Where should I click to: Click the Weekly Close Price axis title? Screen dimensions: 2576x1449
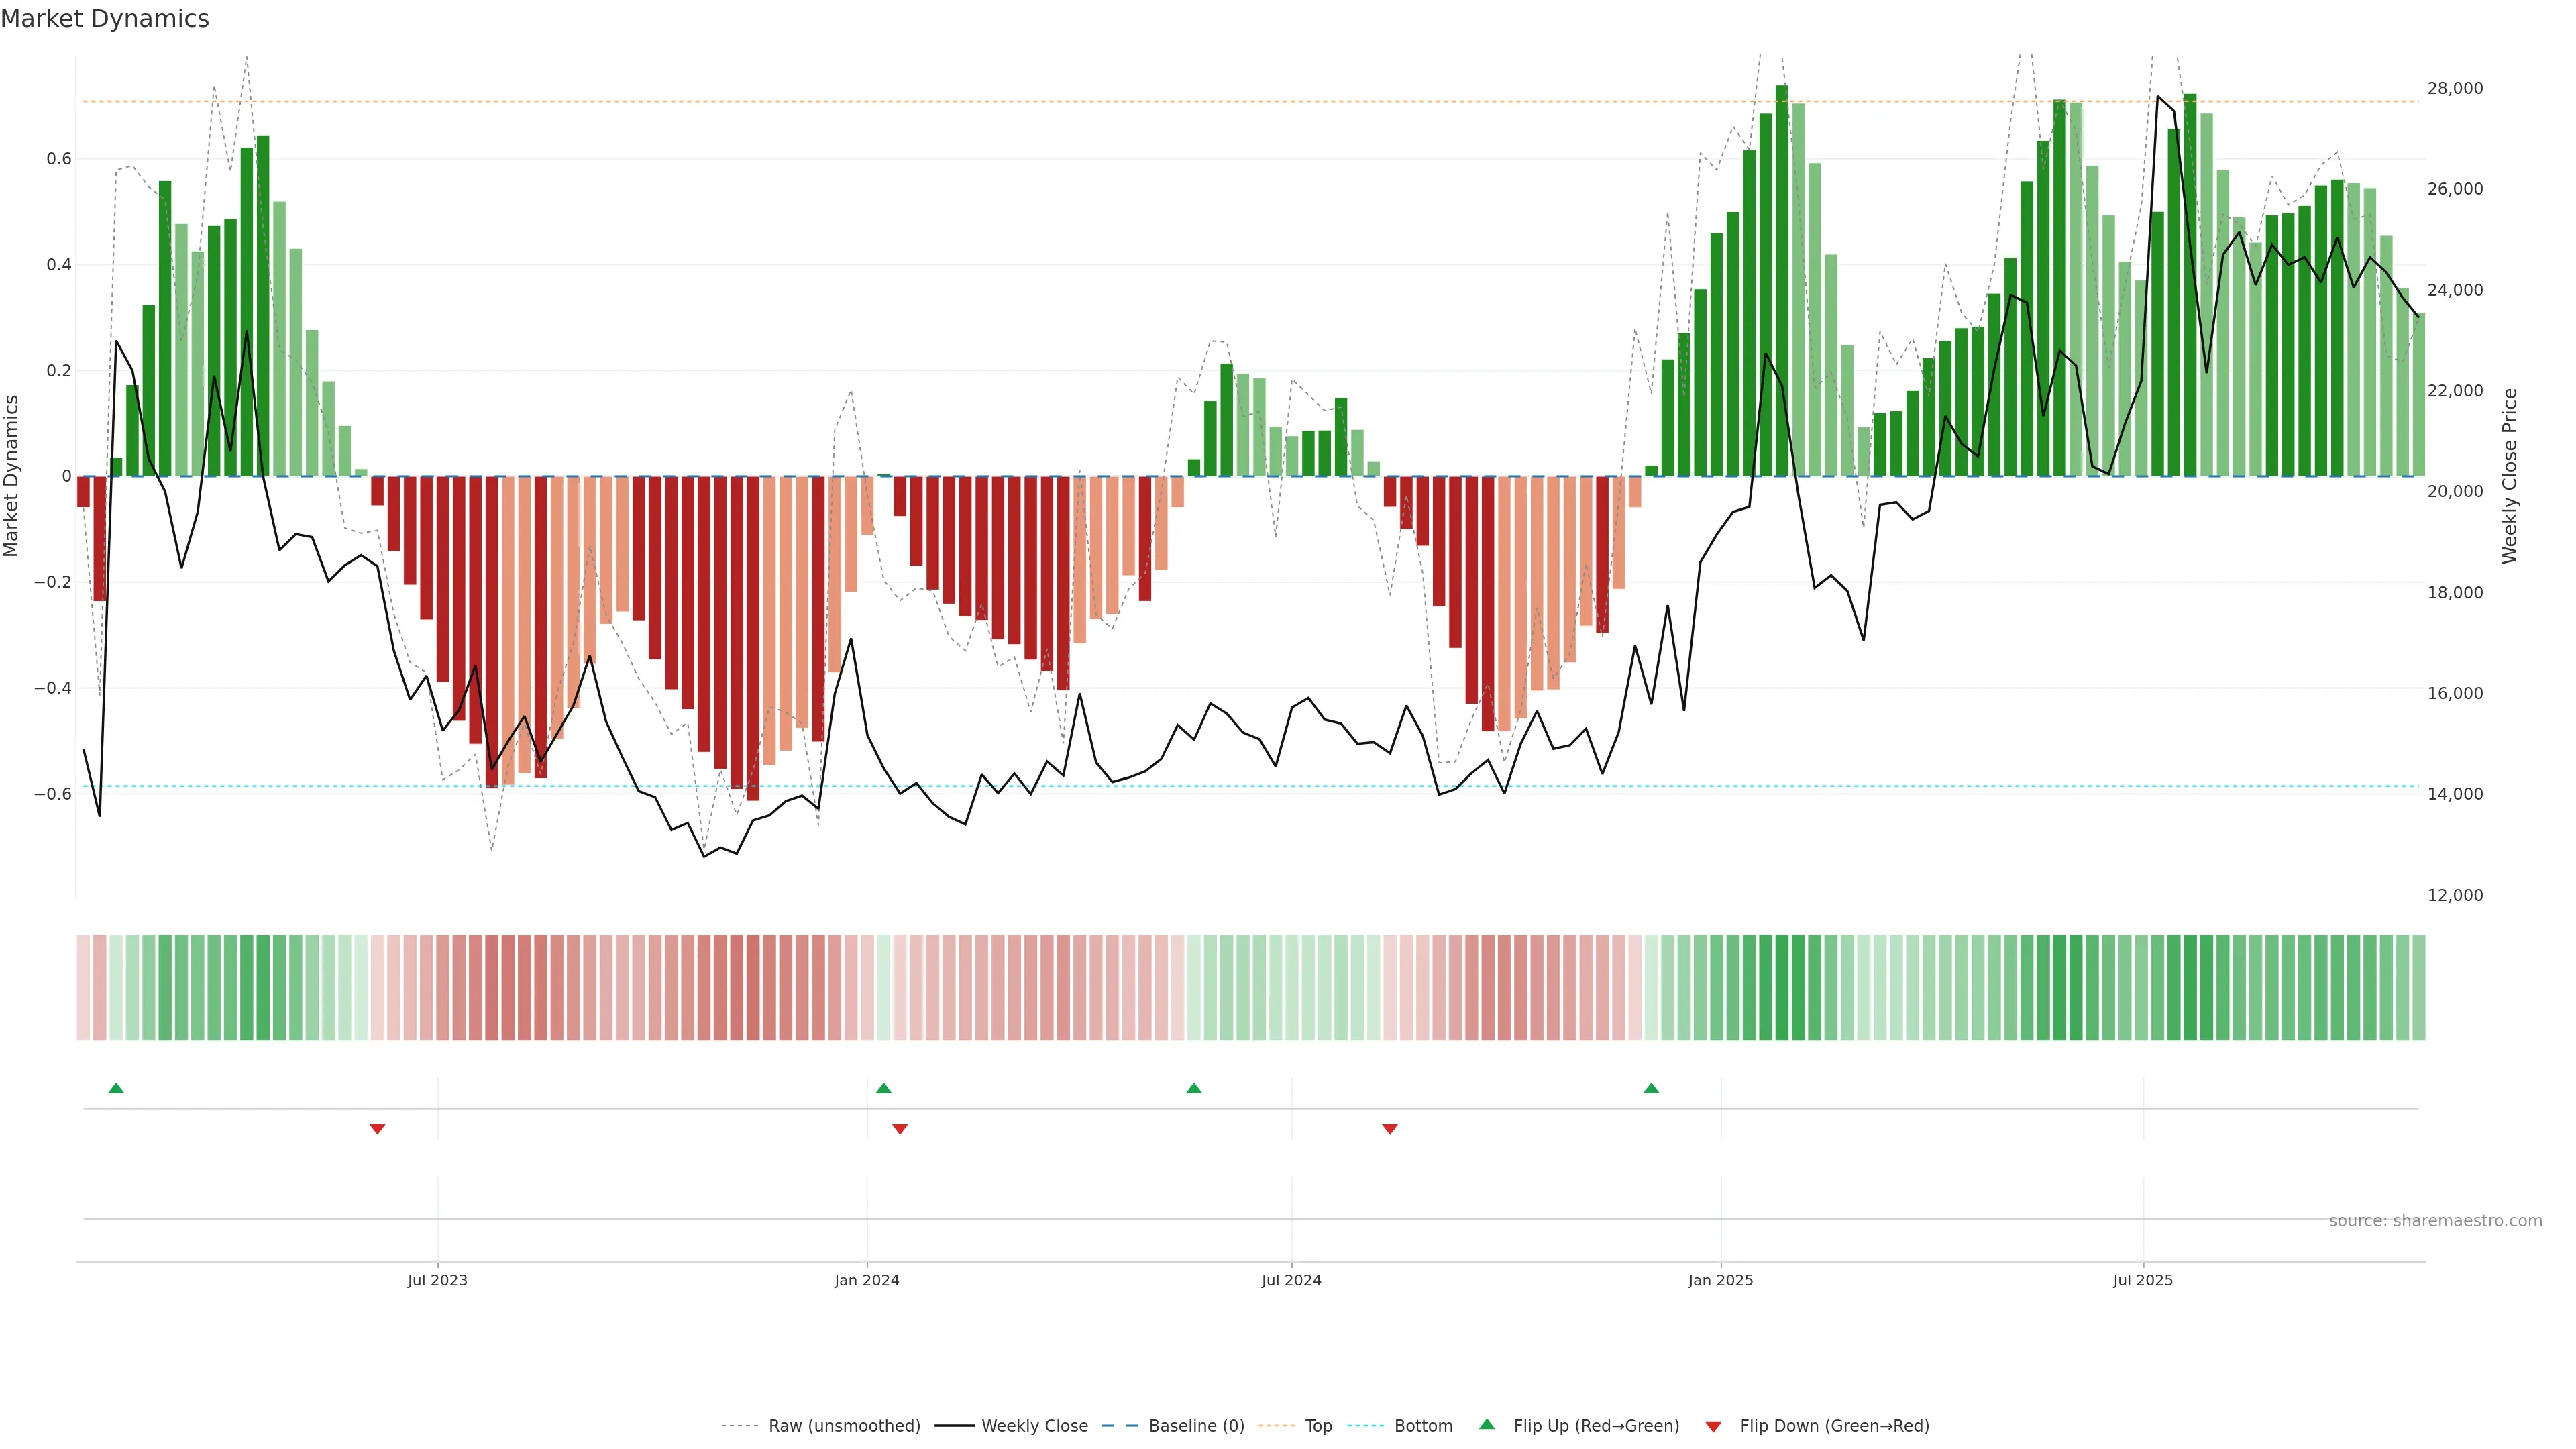click(x=2510, y=476)
